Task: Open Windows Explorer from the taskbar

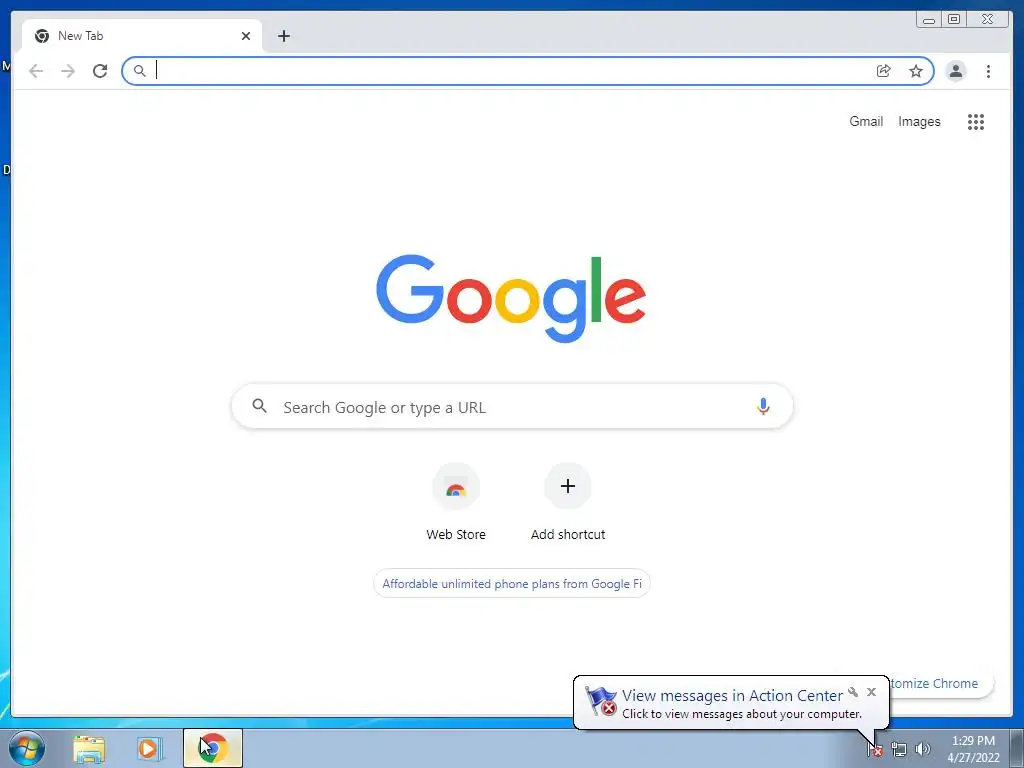Action: click(89, 748)
